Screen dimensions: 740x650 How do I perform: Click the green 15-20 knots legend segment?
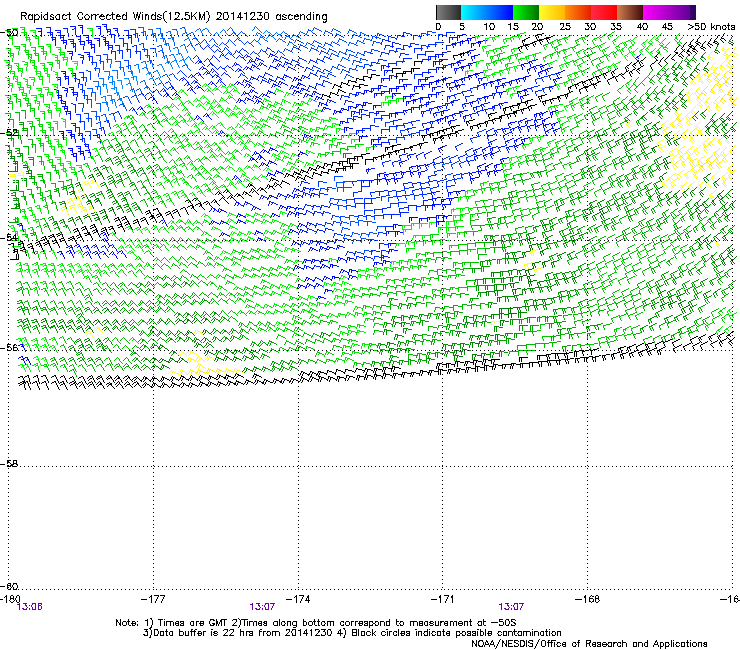click(x=526, y=12)
